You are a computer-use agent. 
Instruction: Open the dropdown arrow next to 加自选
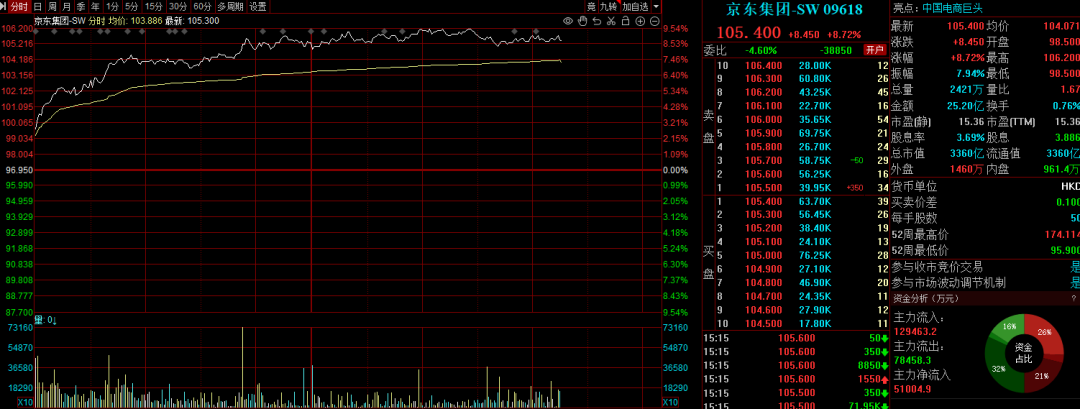click(x=654, y=6)
